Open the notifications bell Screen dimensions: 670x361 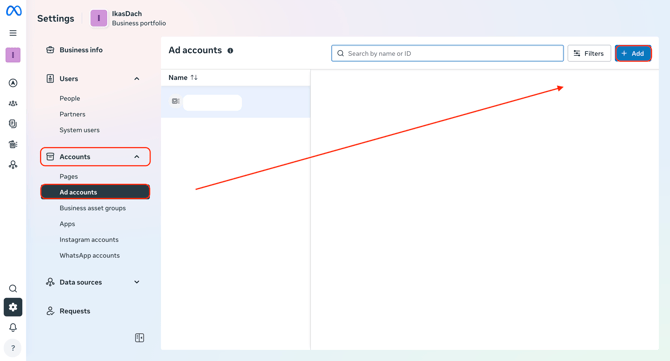[13, 328]
